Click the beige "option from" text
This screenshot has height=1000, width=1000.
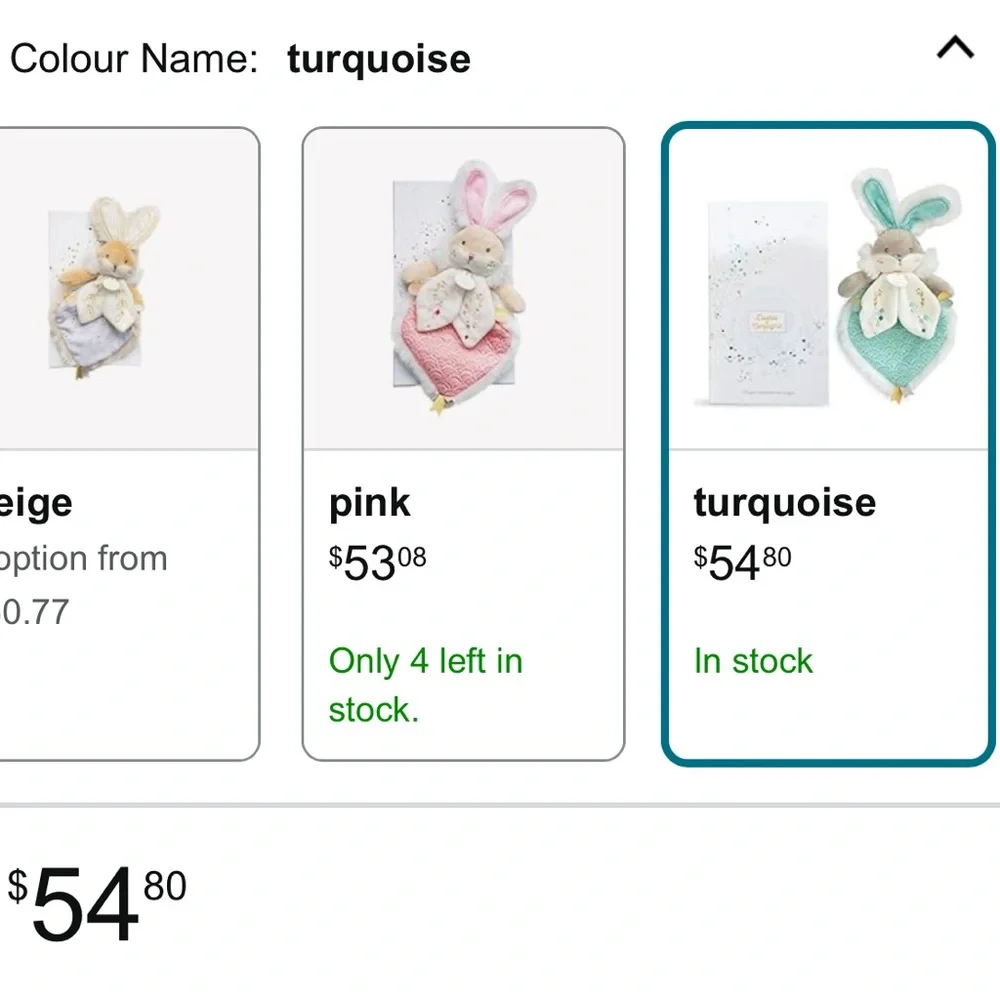click(x=84, y=558)
